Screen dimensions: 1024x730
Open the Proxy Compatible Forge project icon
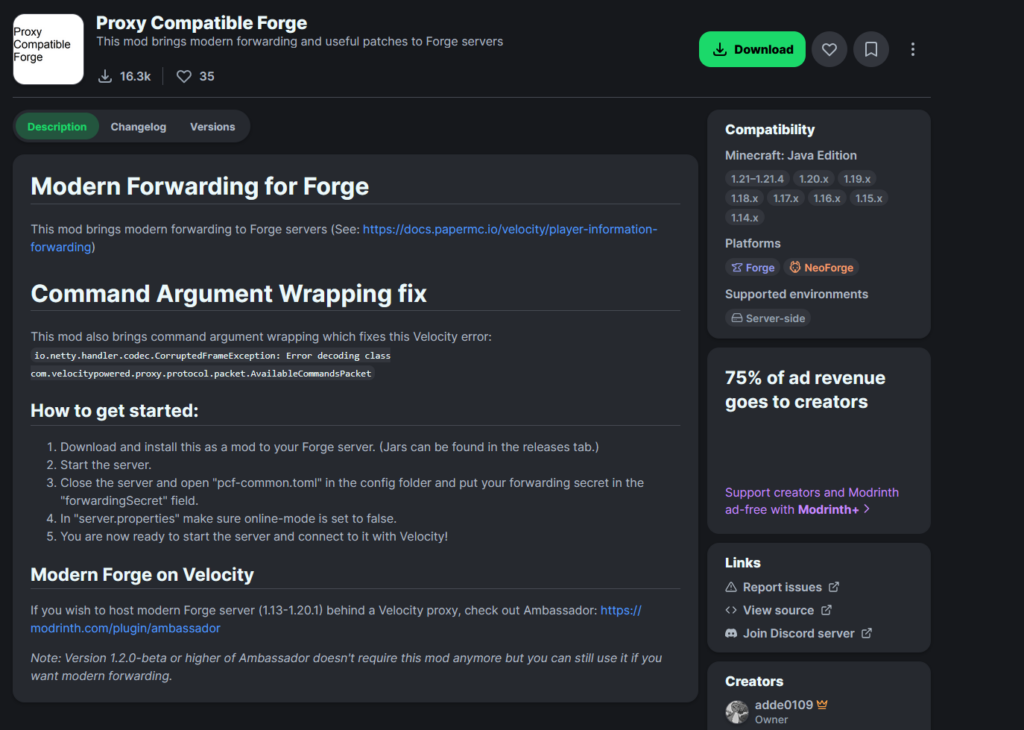coord(48,49)
